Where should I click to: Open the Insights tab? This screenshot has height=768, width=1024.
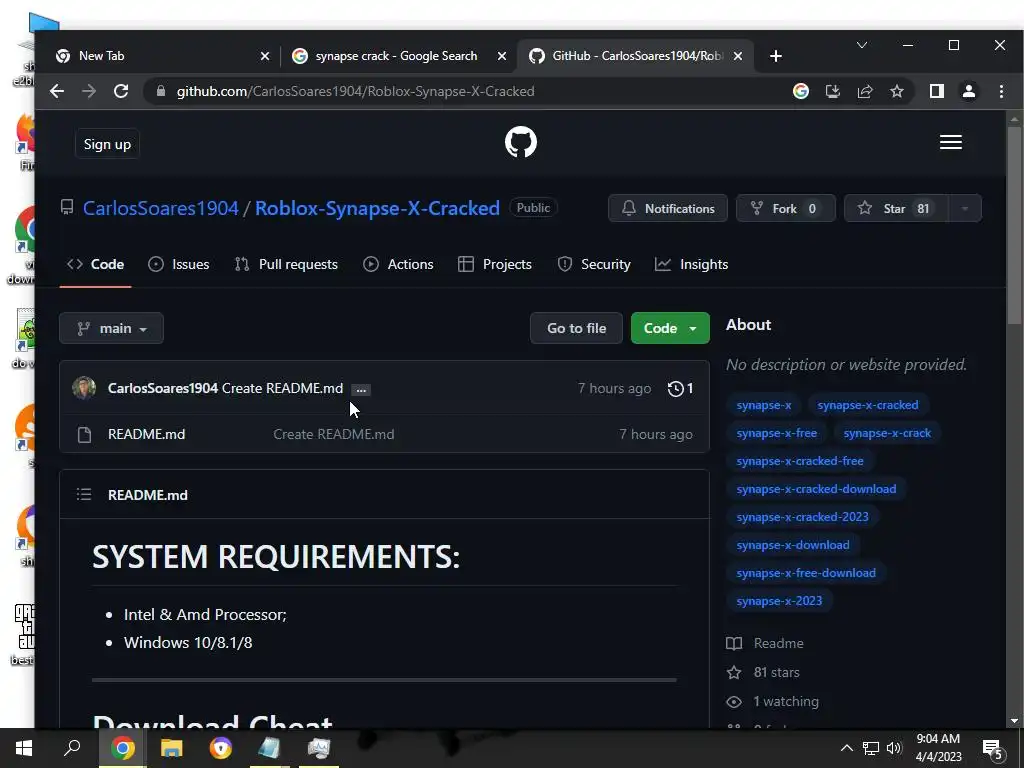pos(692,264)
